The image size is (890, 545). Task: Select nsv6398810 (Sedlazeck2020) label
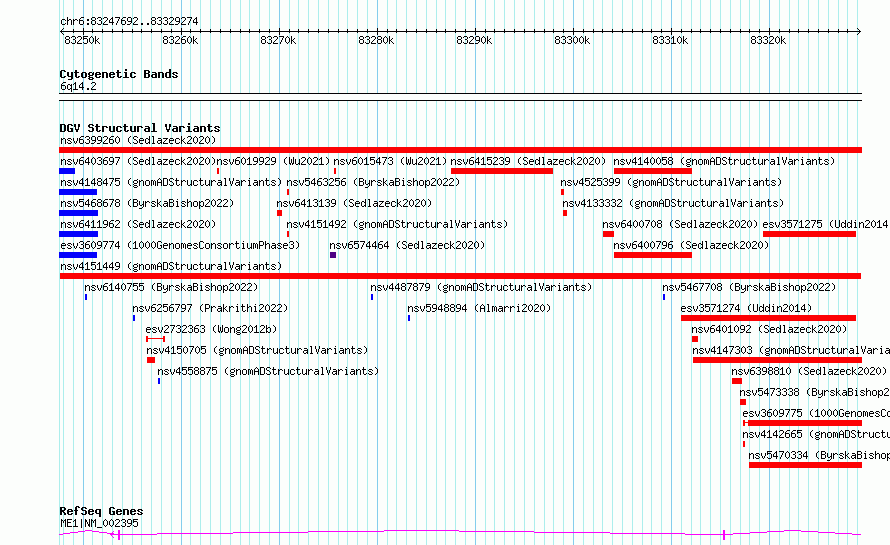809,371
